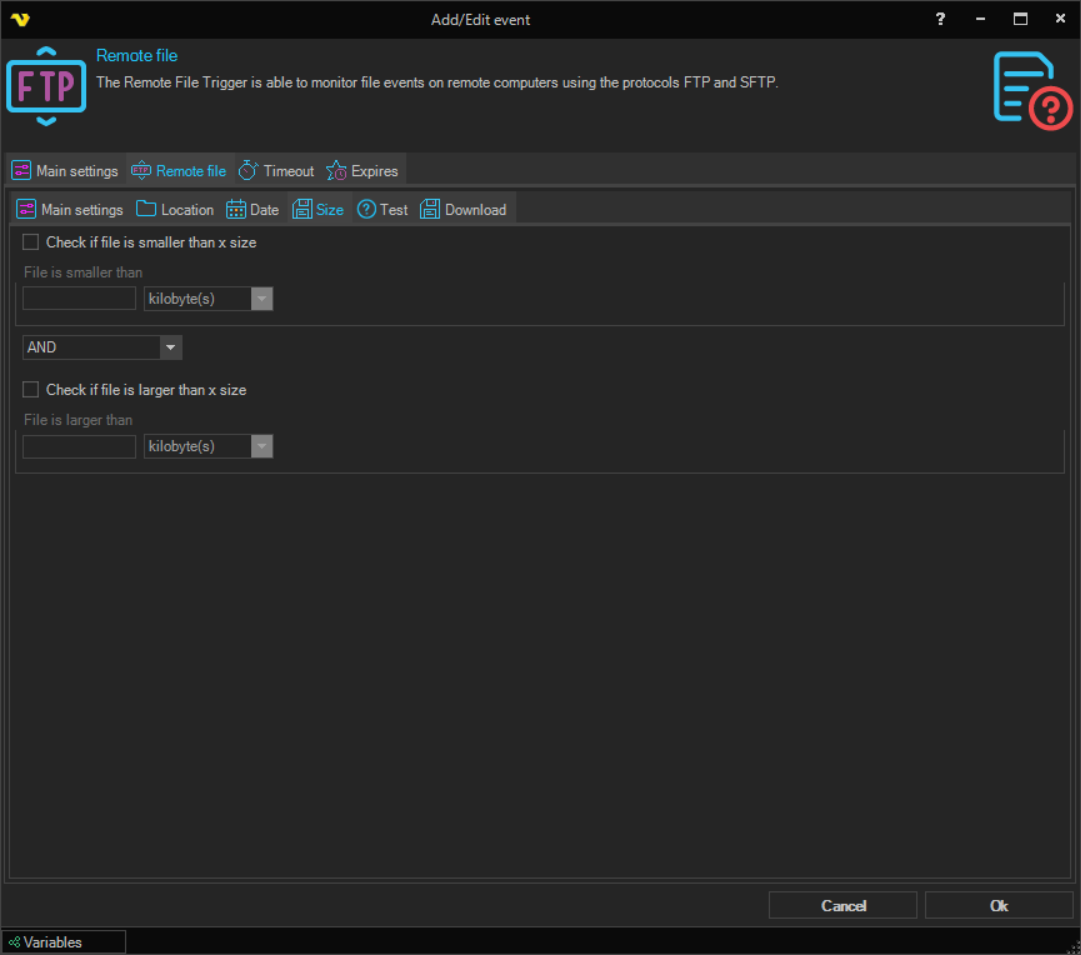Click the star icon on Expires tab
This screenshot has height=955, width=1081.
[x=337, y=171]
